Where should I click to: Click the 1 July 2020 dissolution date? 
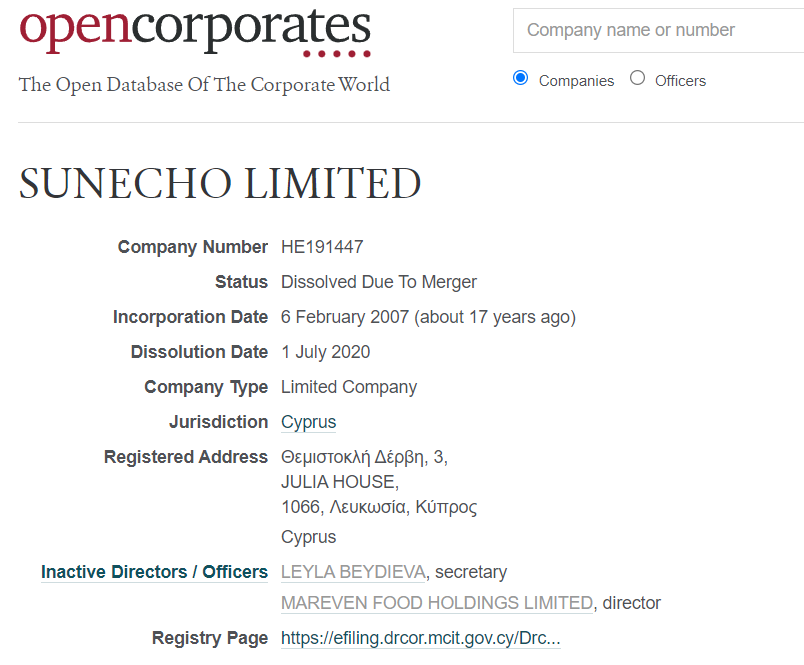325,352
